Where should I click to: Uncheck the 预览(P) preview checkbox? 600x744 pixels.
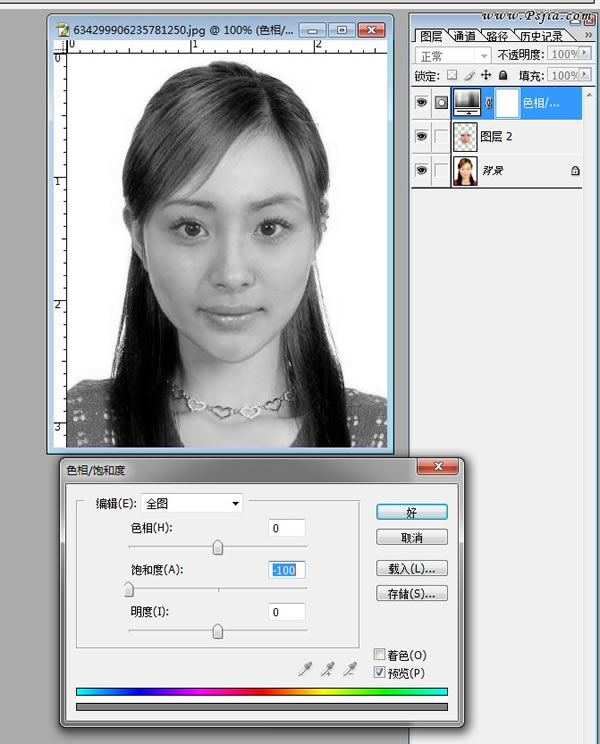[379, 673]
